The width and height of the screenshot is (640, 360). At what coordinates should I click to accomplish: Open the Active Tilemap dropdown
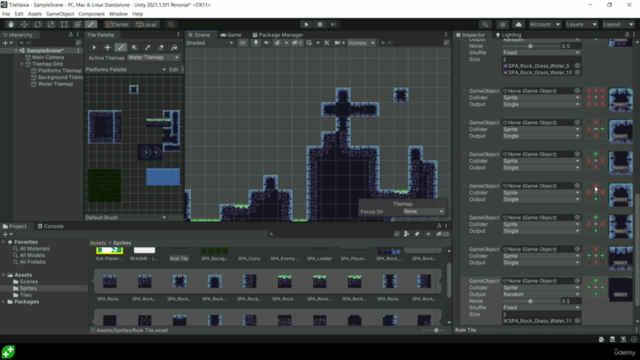(154, 58)
